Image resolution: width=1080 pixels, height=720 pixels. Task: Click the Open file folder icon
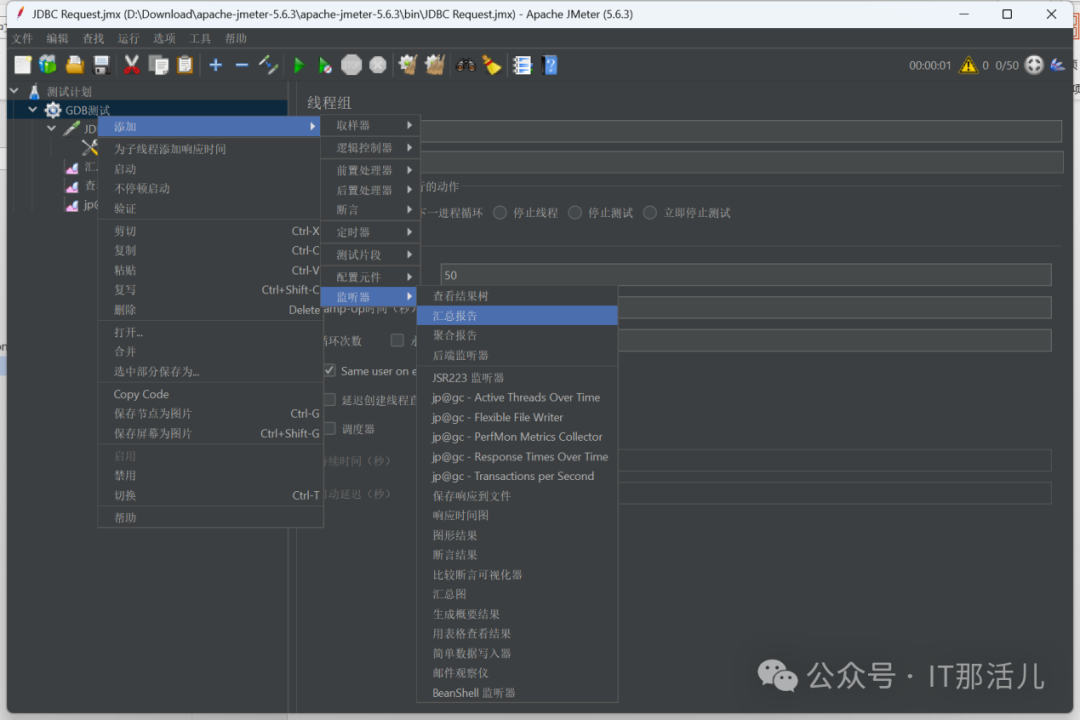pos(74,65)
